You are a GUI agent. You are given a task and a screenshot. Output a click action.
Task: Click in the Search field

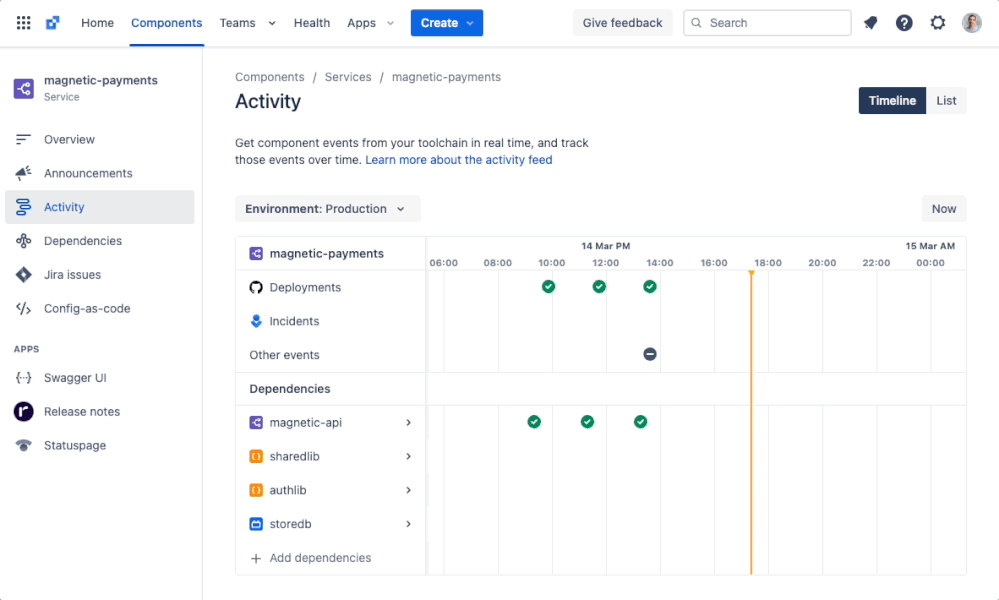[x=767, y=23]
